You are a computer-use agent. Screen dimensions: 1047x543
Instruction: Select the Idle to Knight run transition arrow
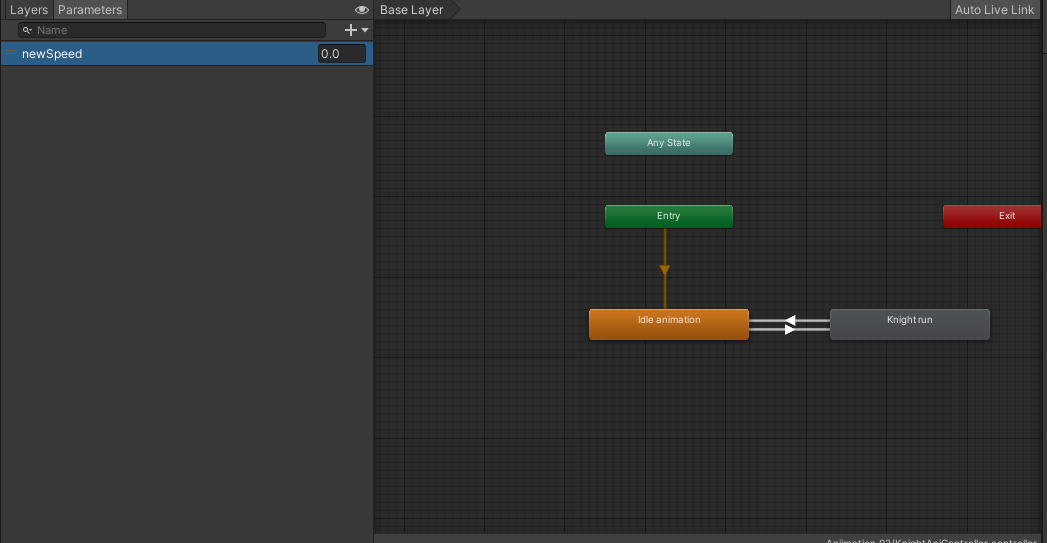point(790,329)
